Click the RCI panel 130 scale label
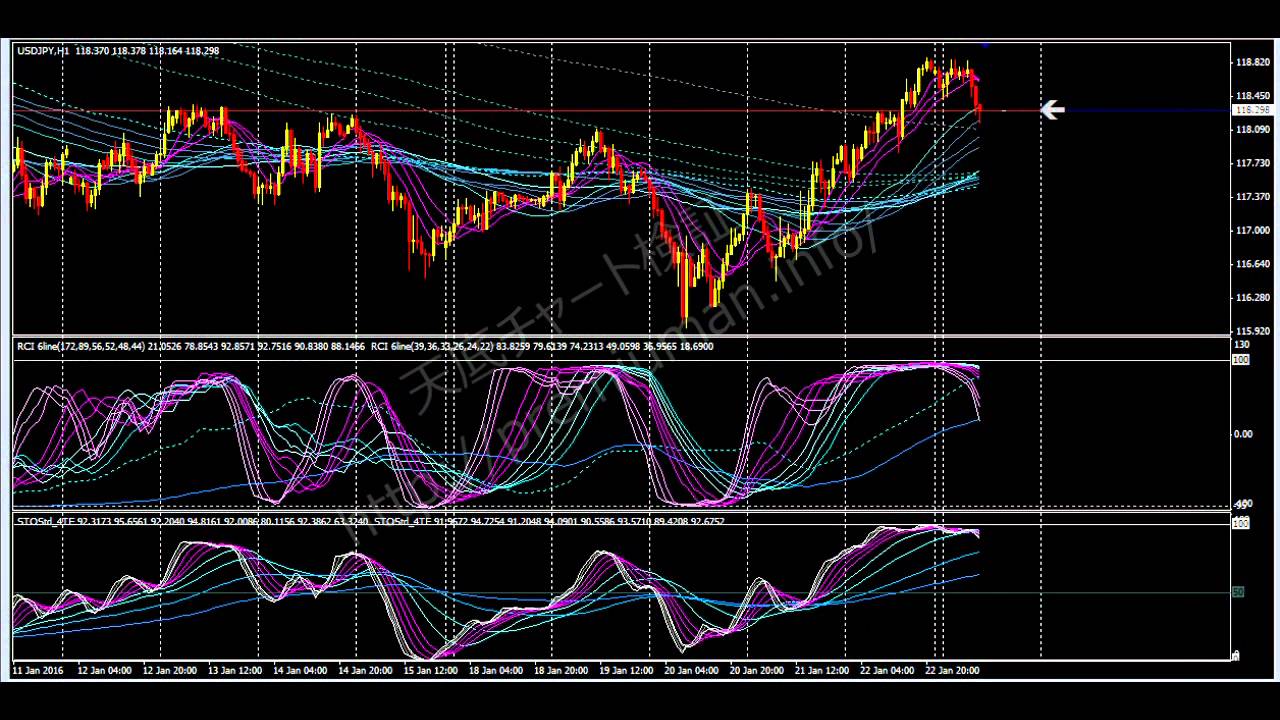Image resolution: width=1280 pixels, height=720 pixels. 1242,345
